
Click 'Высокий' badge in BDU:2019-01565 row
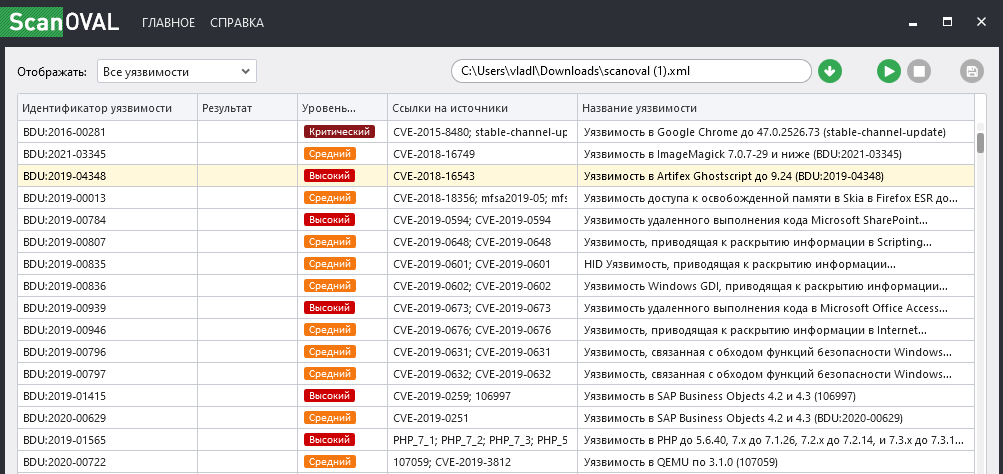tap(329, 440)
